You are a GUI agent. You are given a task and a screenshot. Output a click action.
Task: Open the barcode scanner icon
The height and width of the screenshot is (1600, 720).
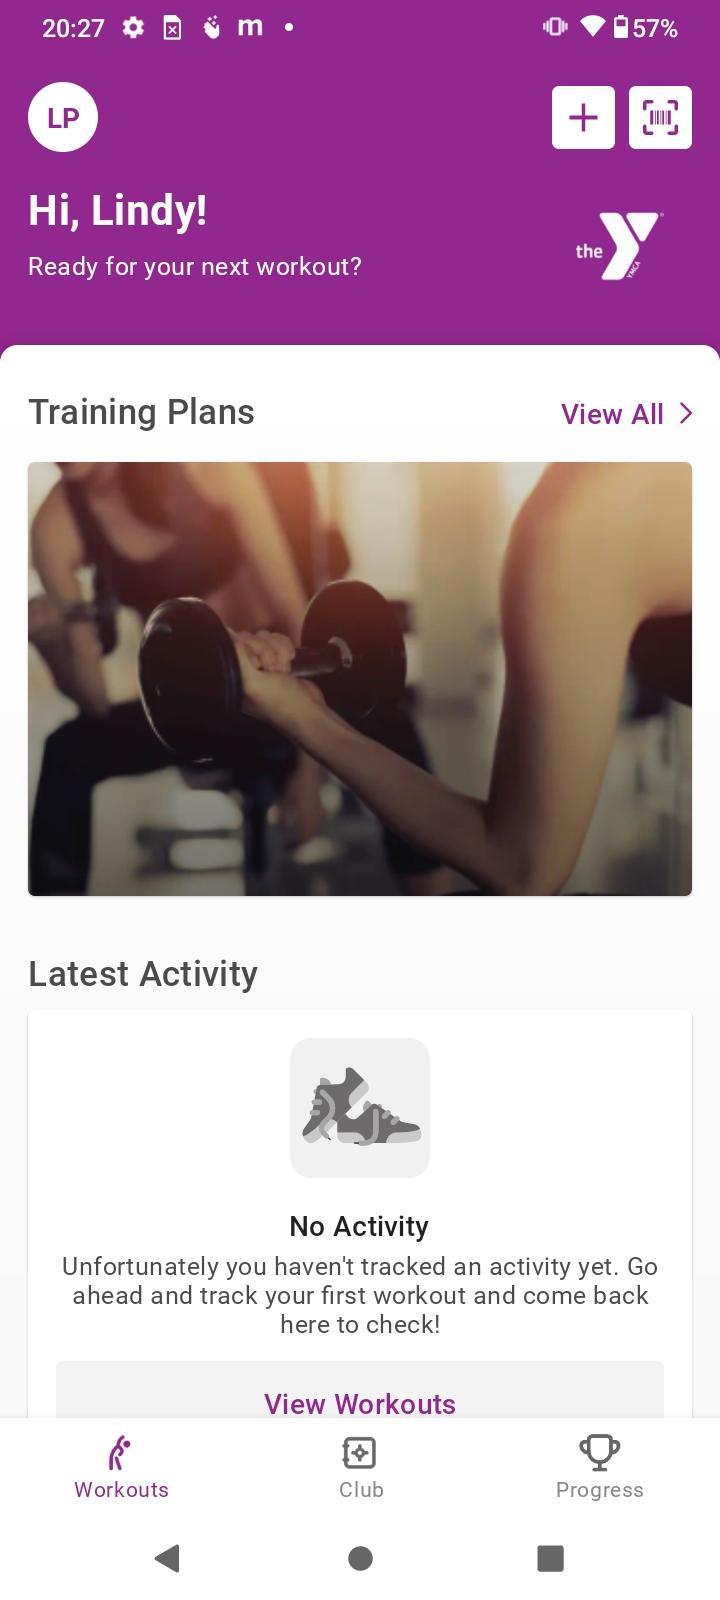[x=660, y=117]
